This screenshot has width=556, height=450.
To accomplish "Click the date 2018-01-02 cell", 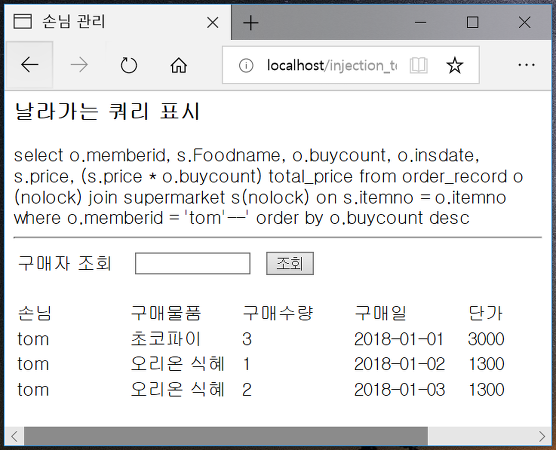I will 399,364.
